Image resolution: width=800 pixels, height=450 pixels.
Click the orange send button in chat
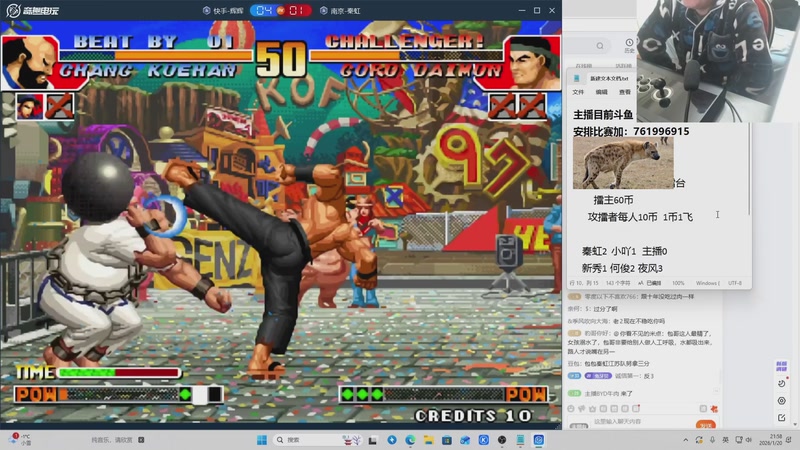(x=706, y=425)
